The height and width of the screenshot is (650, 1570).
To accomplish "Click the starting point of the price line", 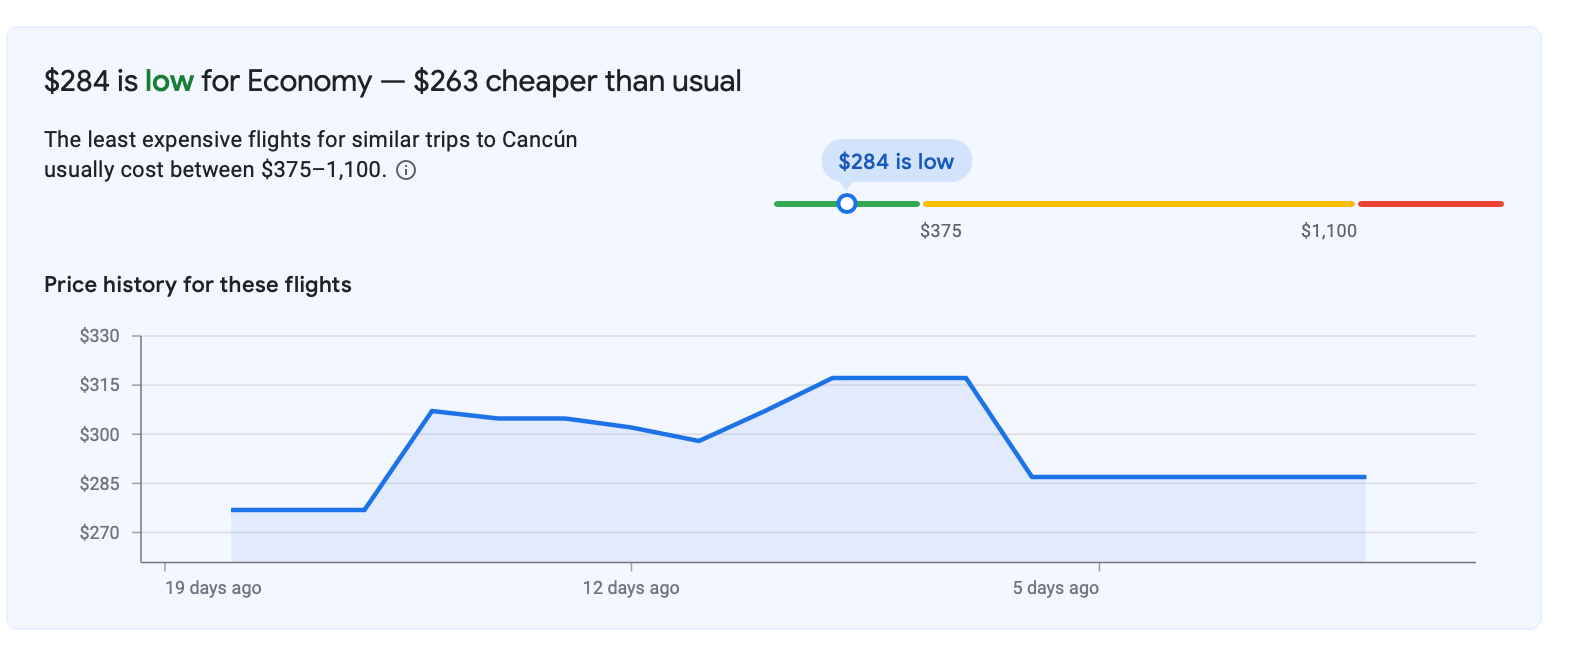I will (x=232, y=510).
